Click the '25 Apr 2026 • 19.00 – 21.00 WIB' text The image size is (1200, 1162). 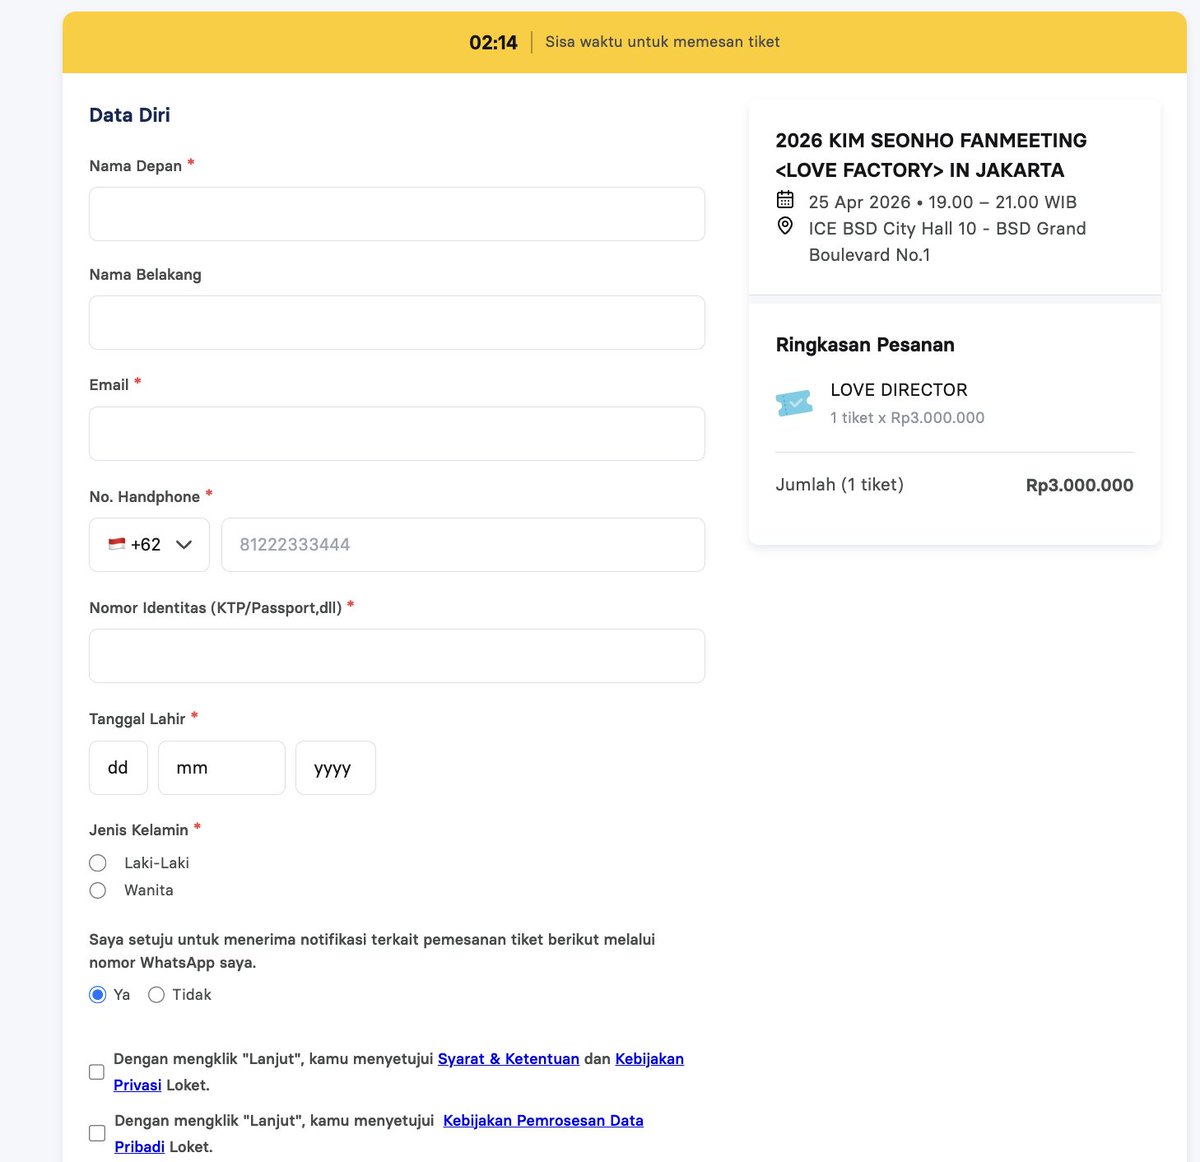tap(943, 202)
